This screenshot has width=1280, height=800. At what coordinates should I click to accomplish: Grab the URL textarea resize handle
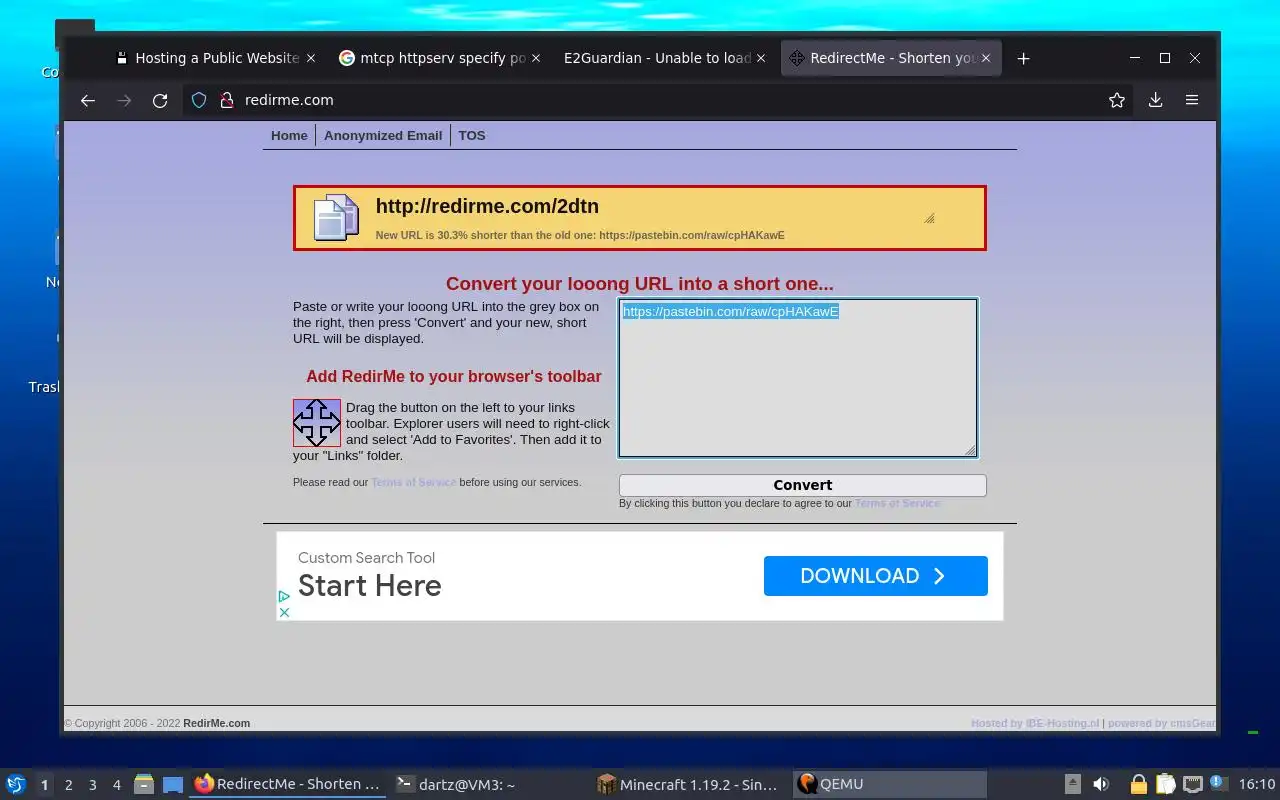pyautogui.click(x=970, y=450)
